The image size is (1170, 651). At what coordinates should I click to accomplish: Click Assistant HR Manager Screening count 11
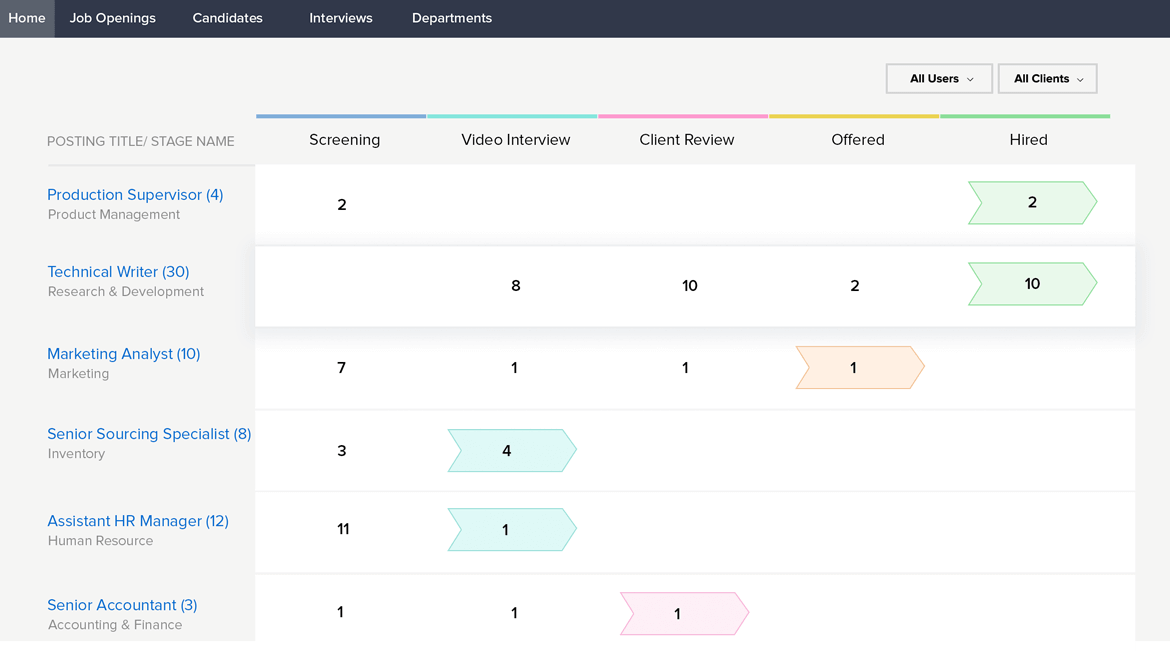(x=343, y=529)
